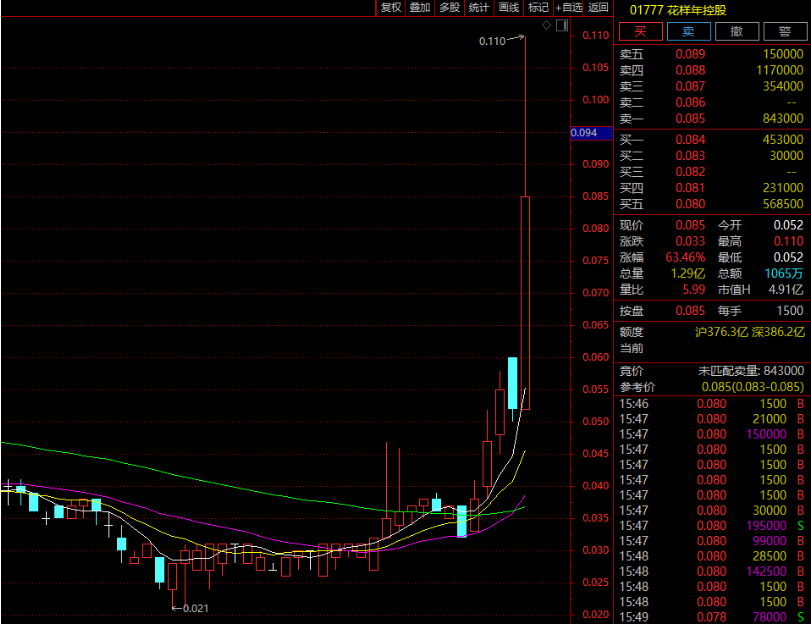
Task: Add stock to watchlist via +自选
Action: tap(568, 8)
